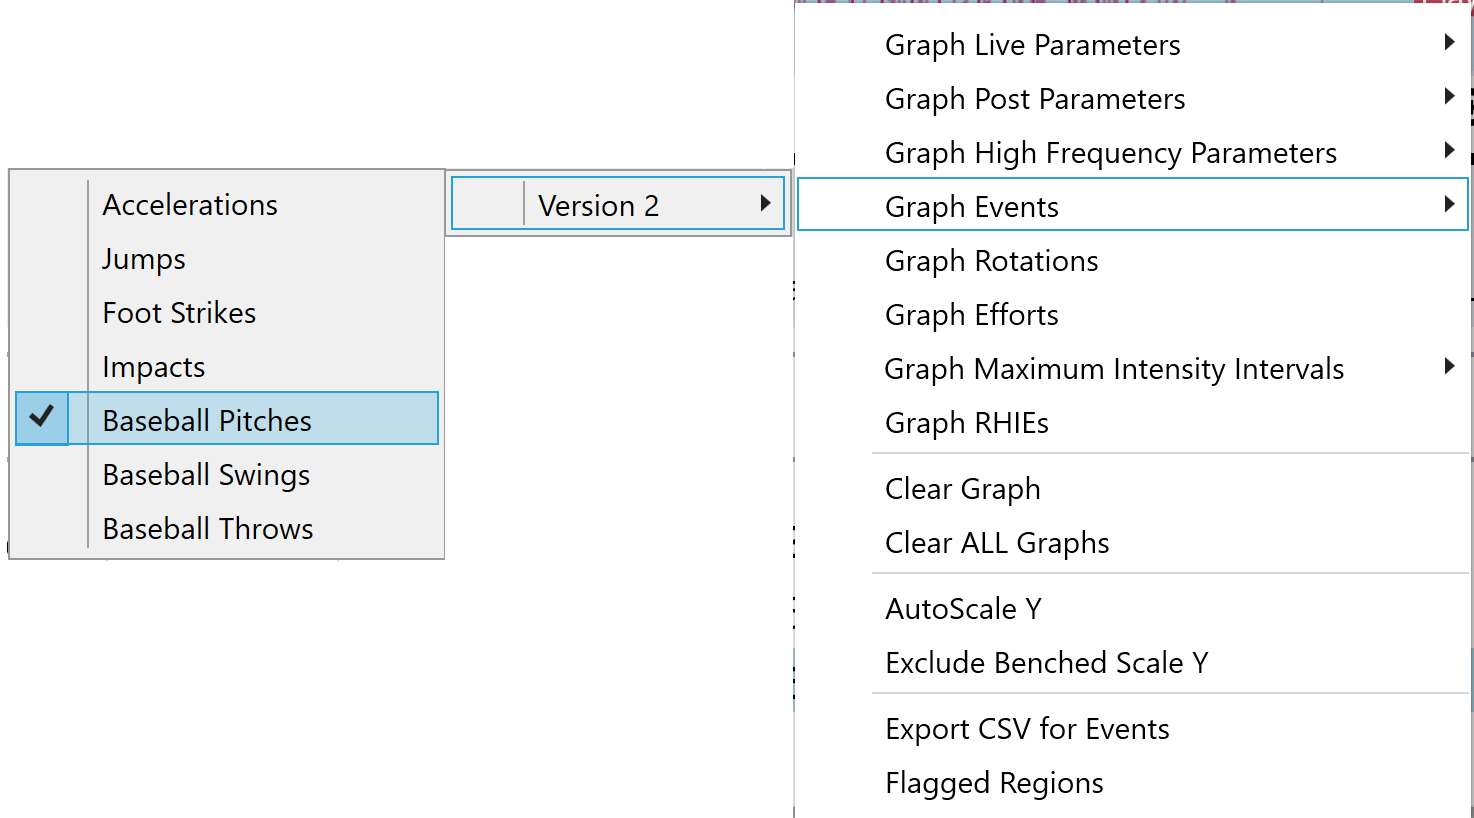Image resolution: width=1474 pixels, height=818 pixels.
Task: Select Graph Rotations
Action: (991, 261)
